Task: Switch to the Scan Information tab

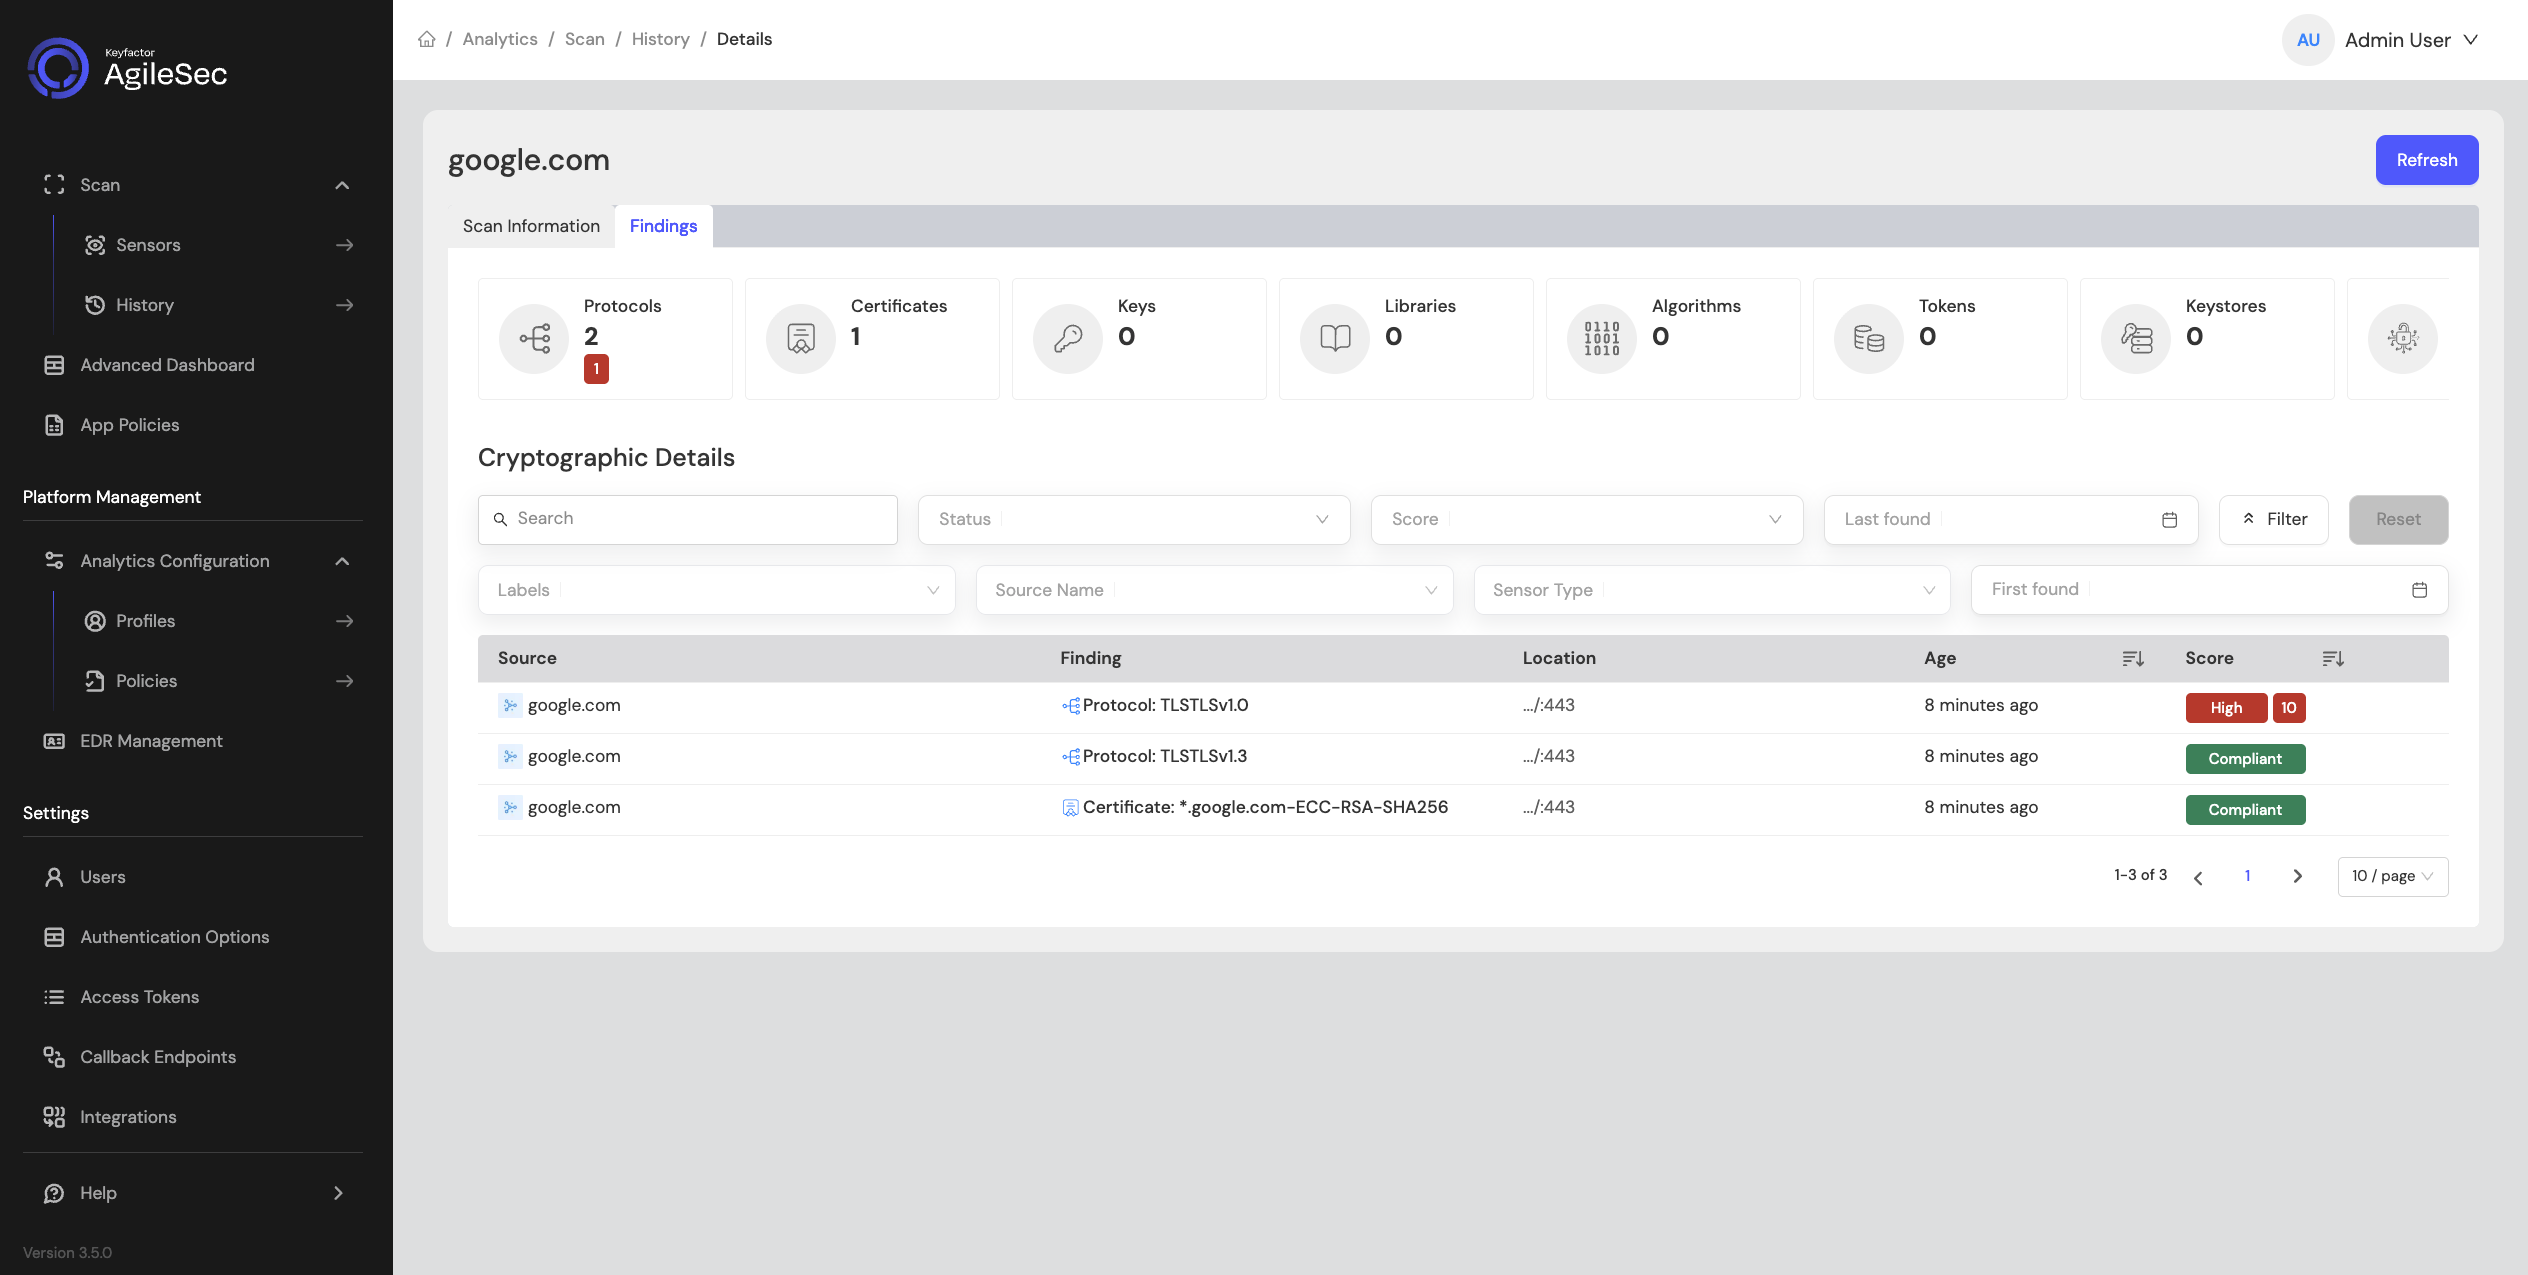Action: point(531,226)
